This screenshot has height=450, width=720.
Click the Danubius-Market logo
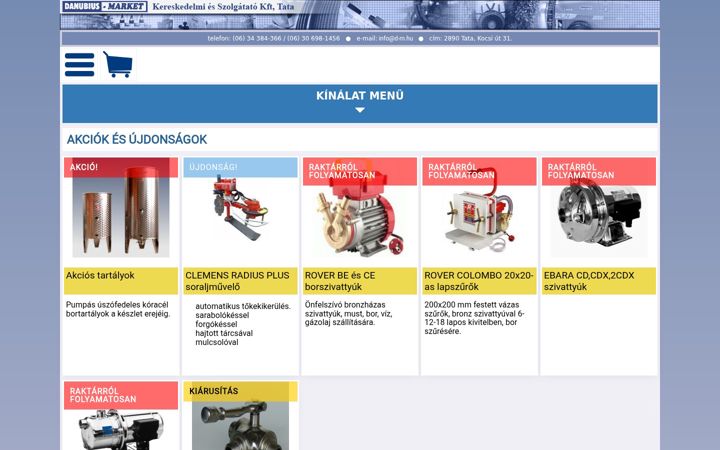(104, 6)
